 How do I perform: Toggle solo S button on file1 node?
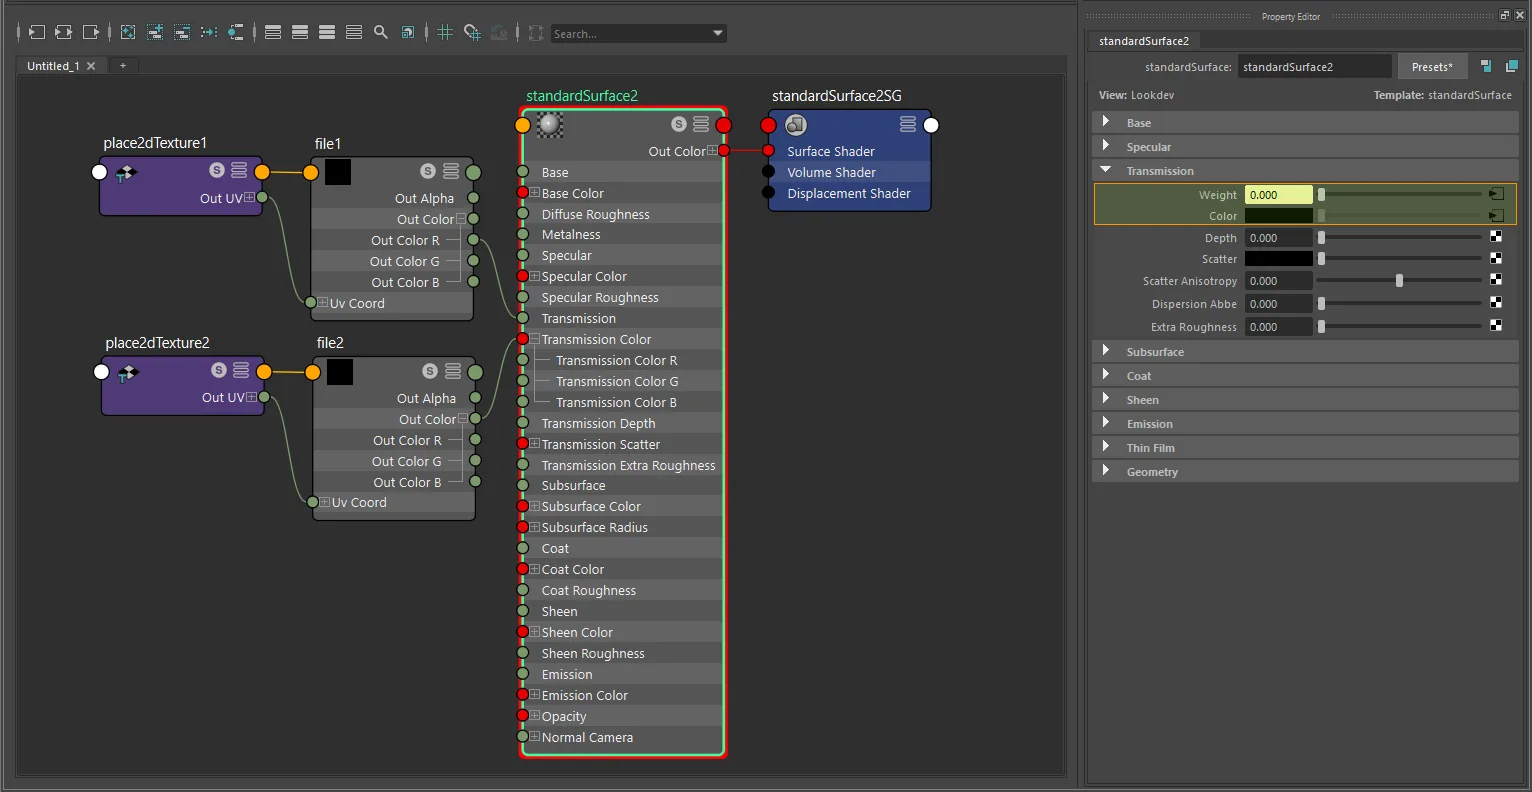(x=428, y=171)
